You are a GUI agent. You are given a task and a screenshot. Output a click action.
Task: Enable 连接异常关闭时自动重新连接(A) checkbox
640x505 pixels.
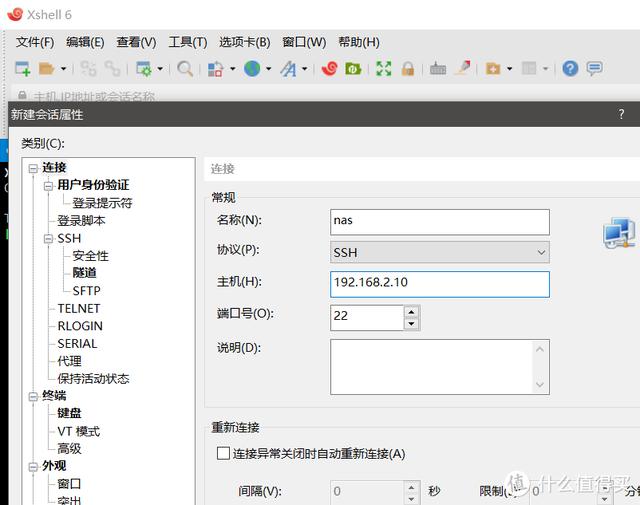coord(223,453)
